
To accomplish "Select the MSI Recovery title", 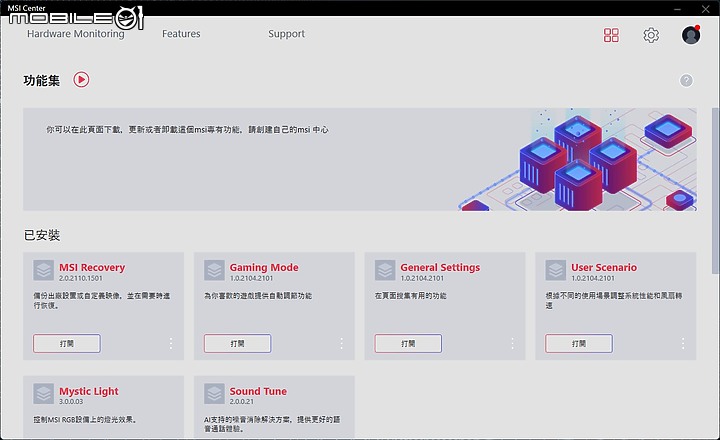I will point(92,267).
